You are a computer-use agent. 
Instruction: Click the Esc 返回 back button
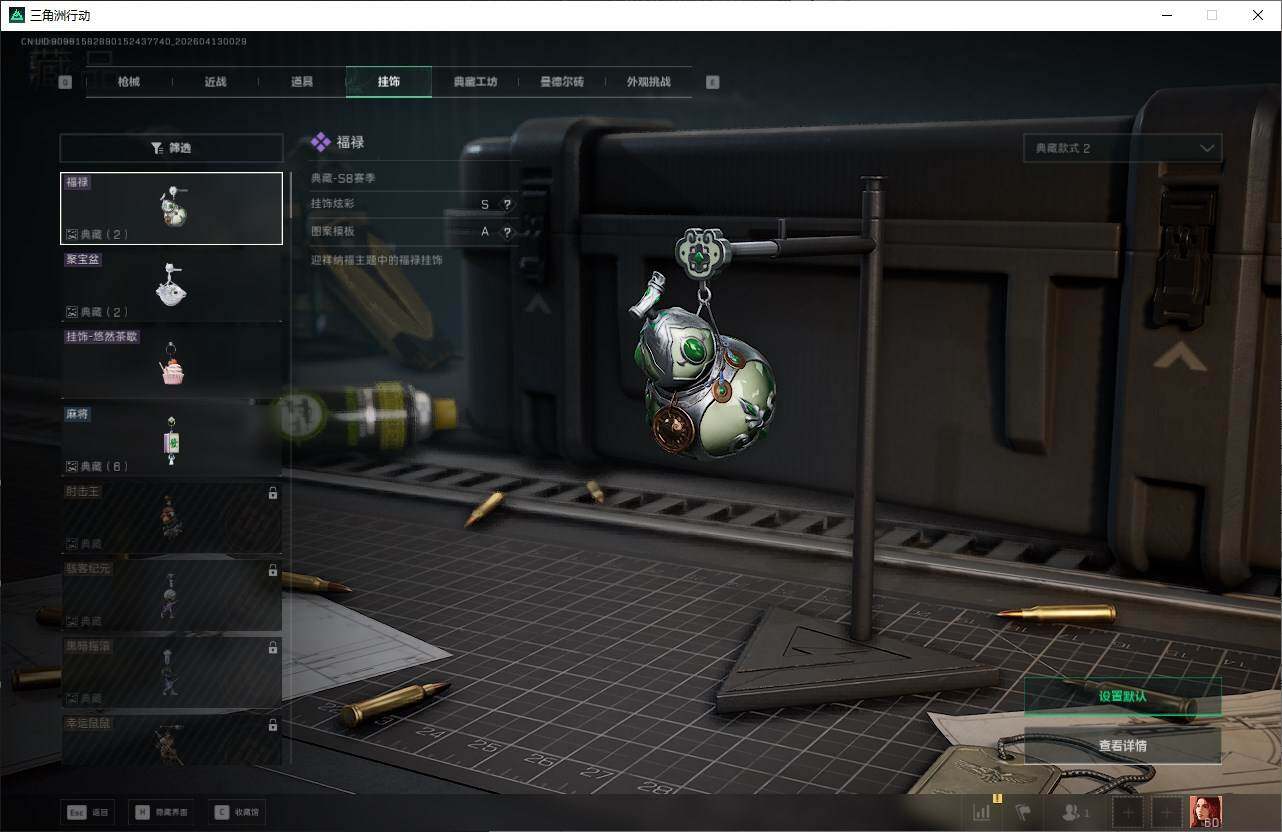click(x=88, y=813)
